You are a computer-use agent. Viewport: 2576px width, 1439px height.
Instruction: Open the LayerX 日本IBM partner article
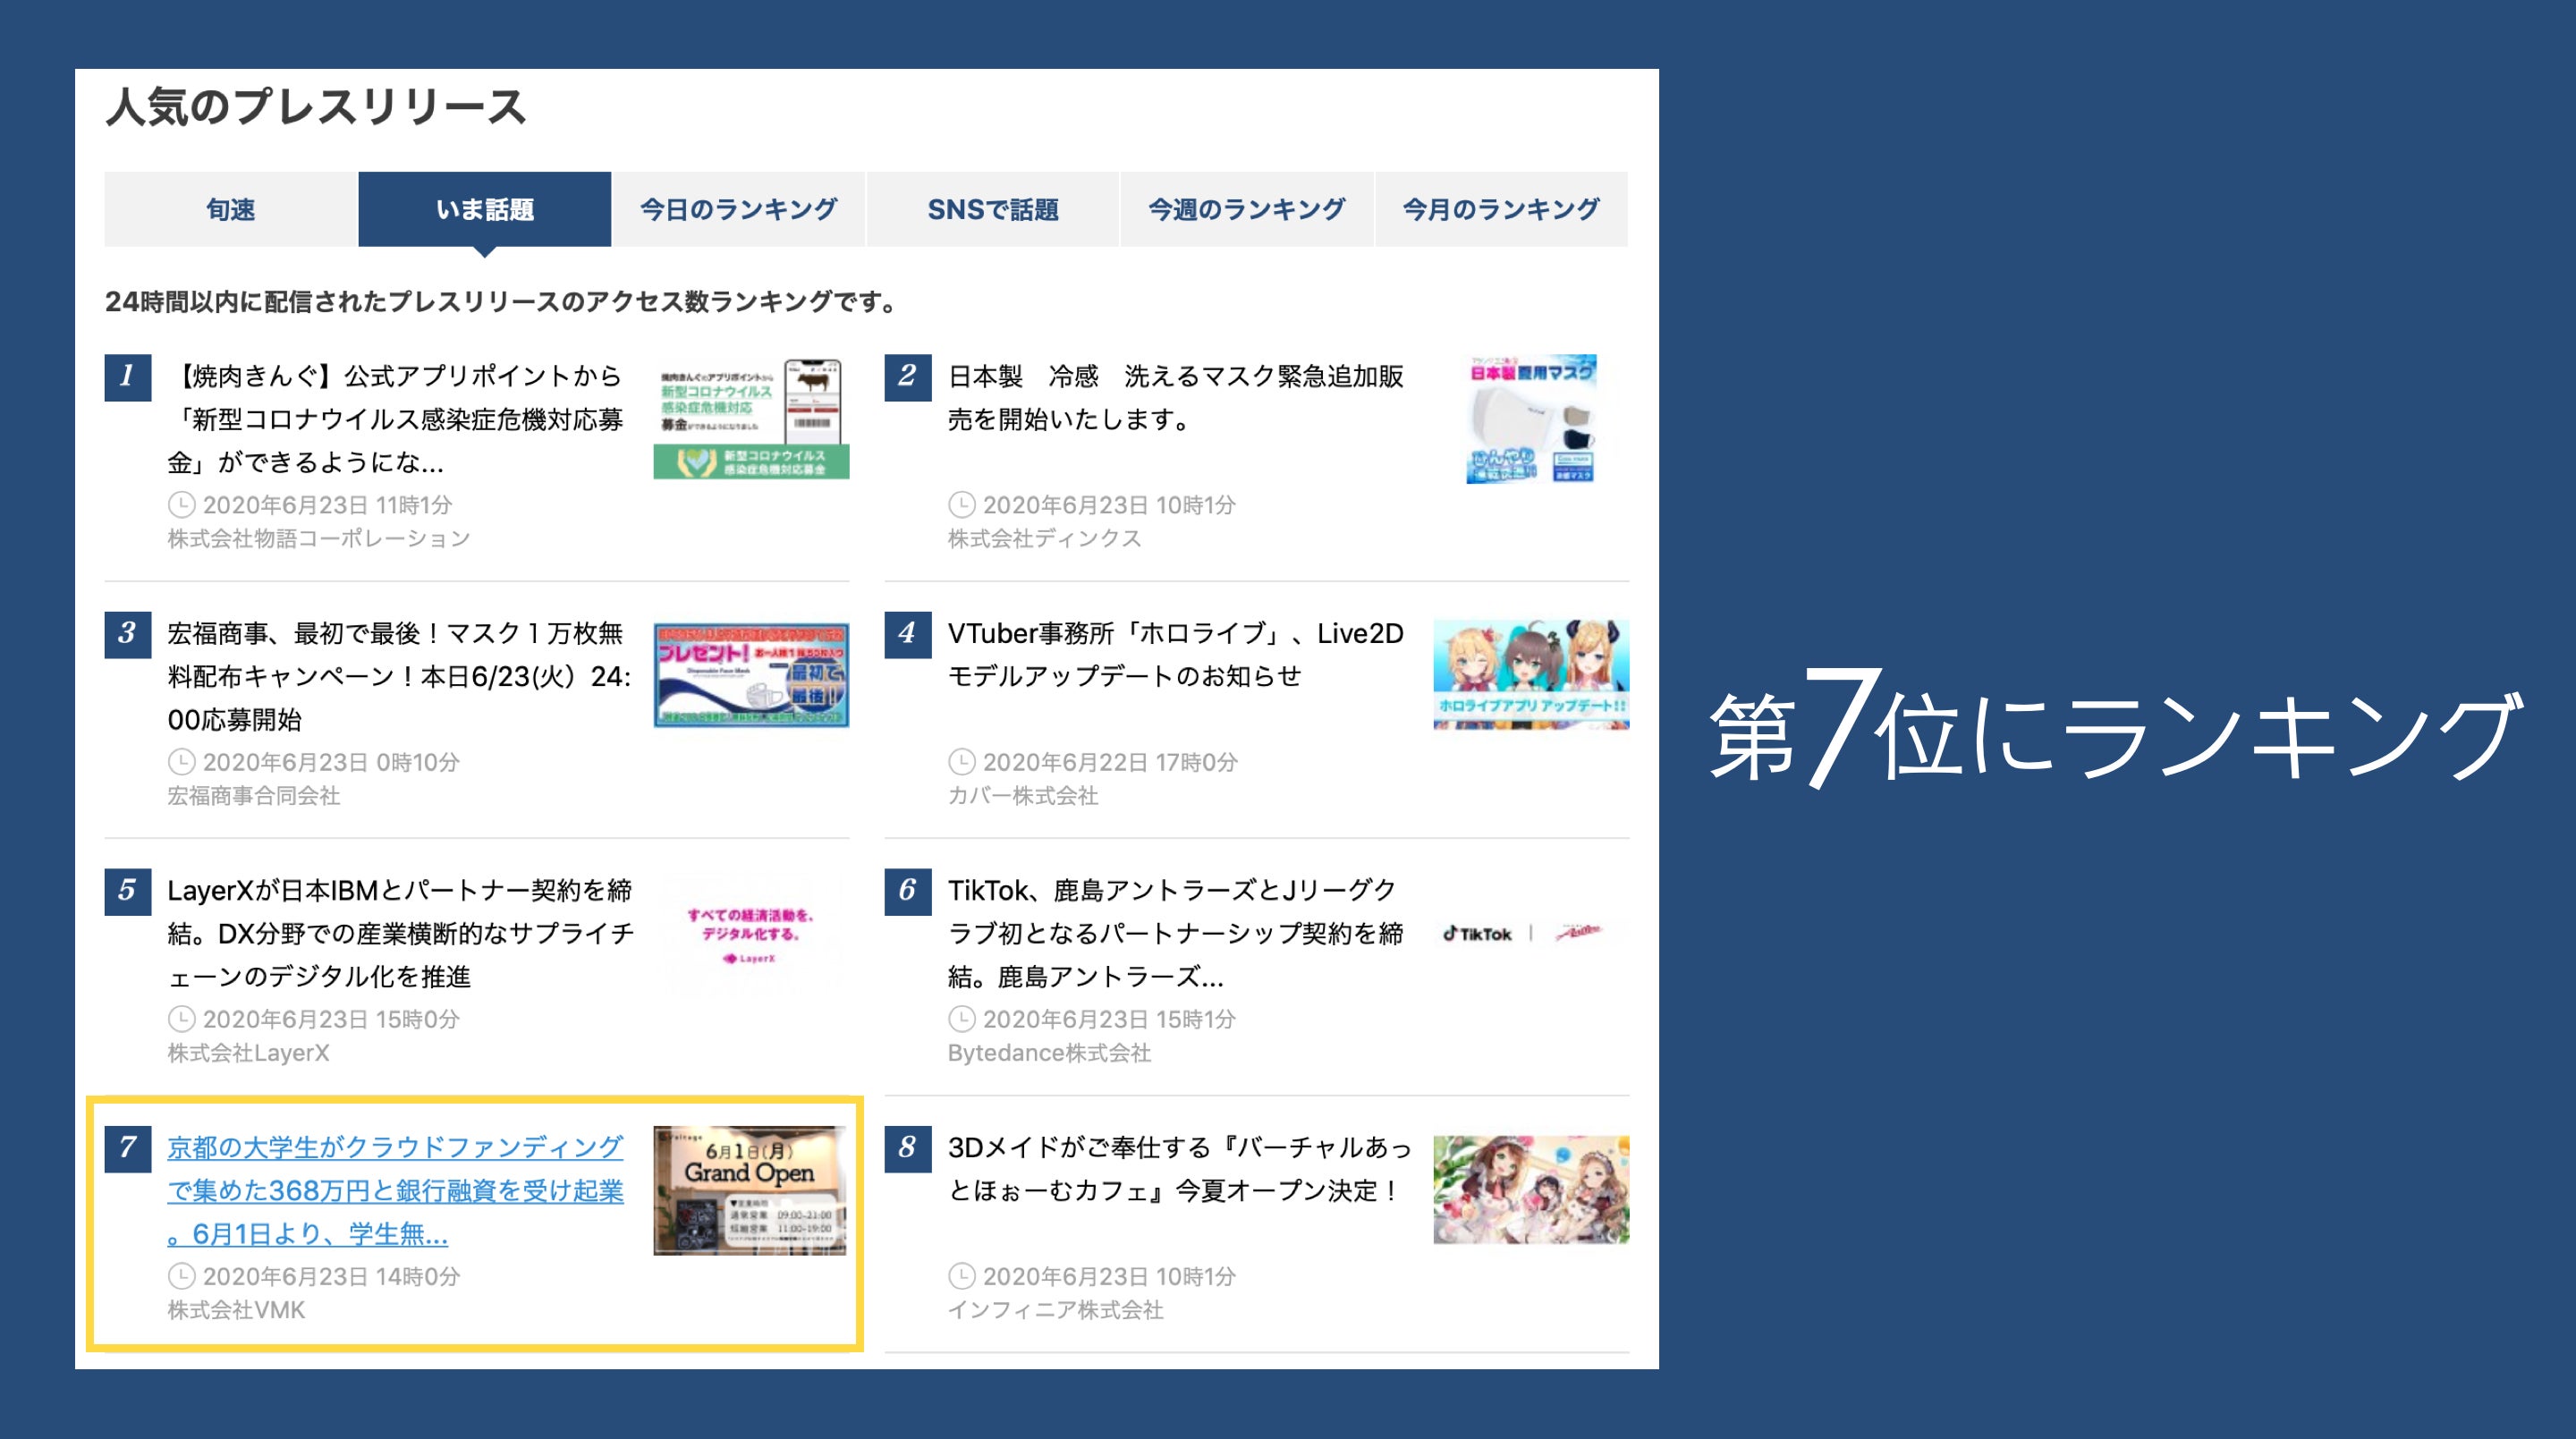click(x=399, y=932)
